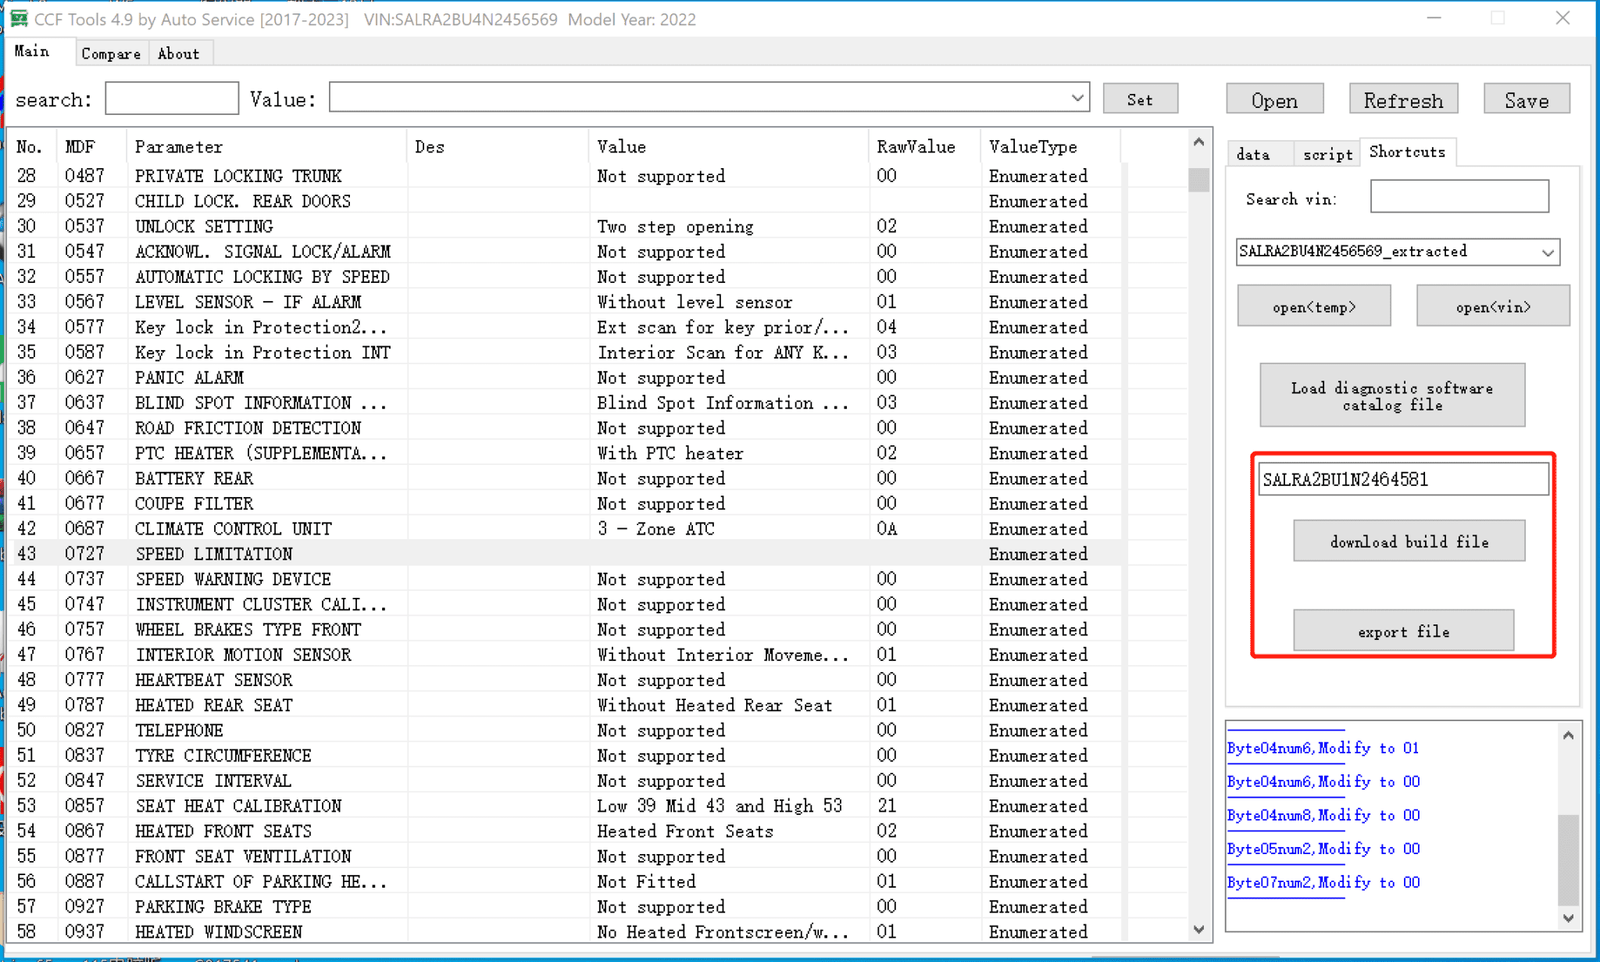This screenshot has height=962, width=1600.
Task: Click inside the Search vin input field
Action: 1458,196
